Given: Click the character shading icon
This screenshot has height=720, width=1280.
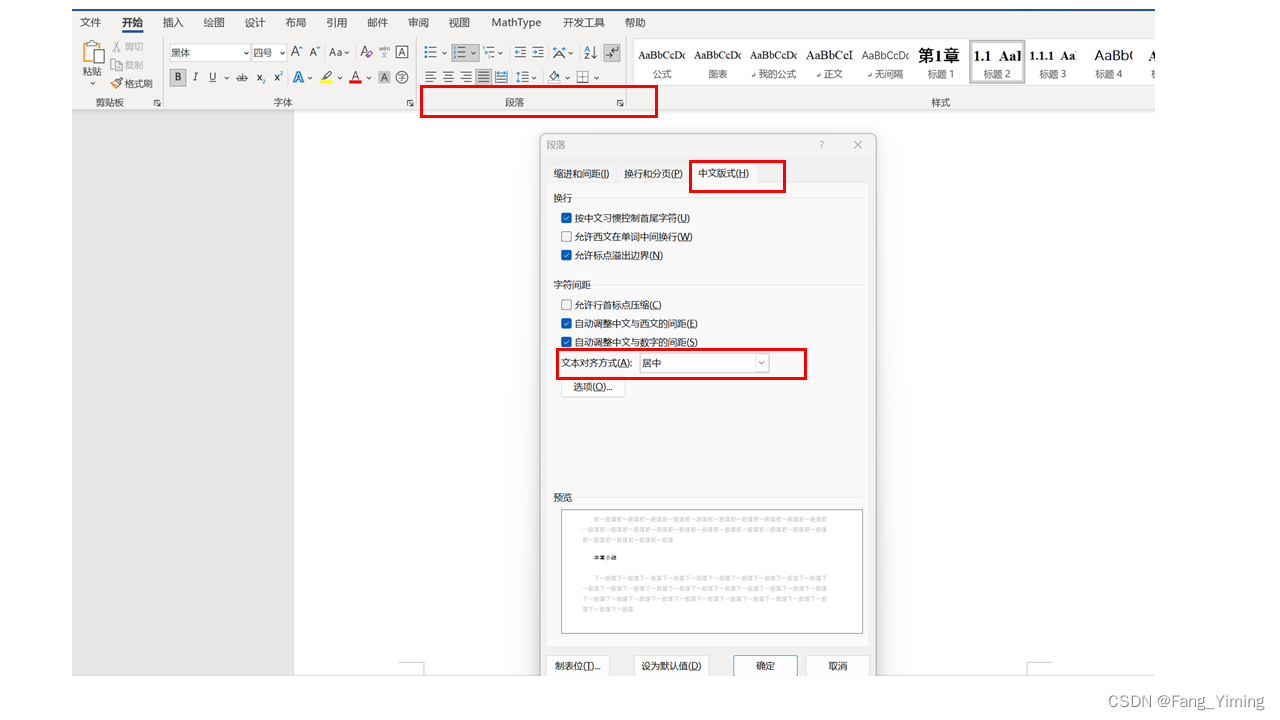Looking at the screenshot, I should (384, 77).
